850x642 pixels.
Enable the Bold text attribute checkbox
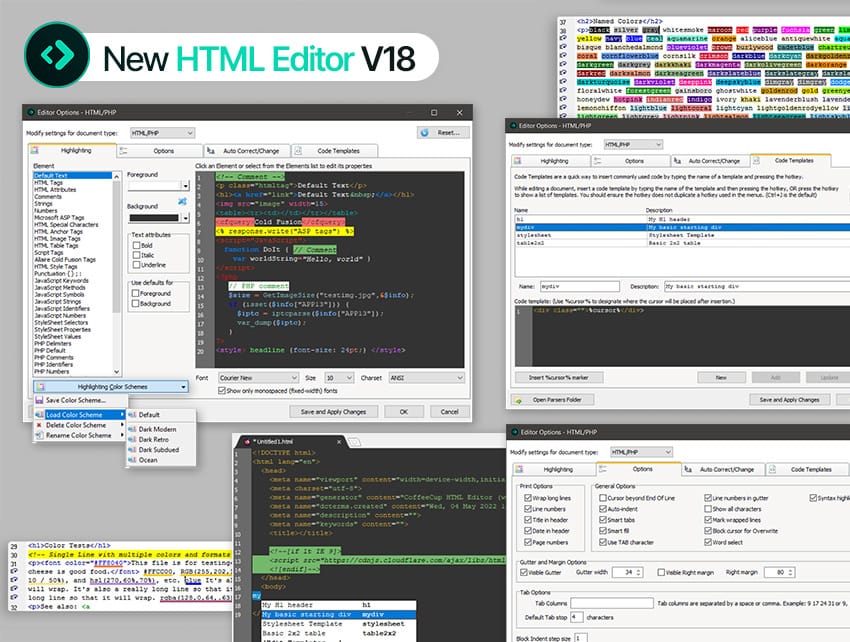pyautogui.click(x=137, y=245)
